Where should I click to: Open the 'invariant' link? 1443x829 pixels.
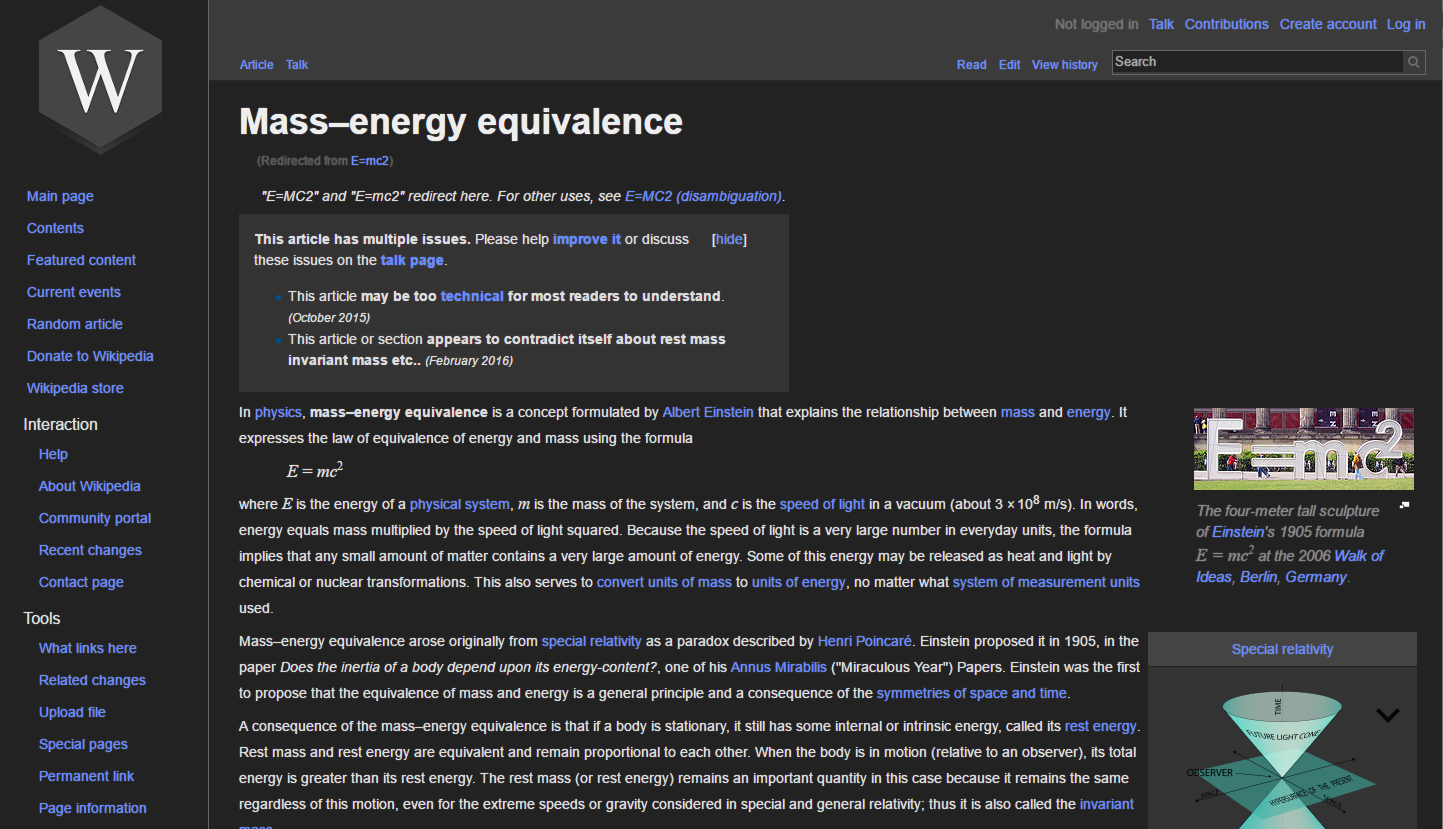[1107, 804]
